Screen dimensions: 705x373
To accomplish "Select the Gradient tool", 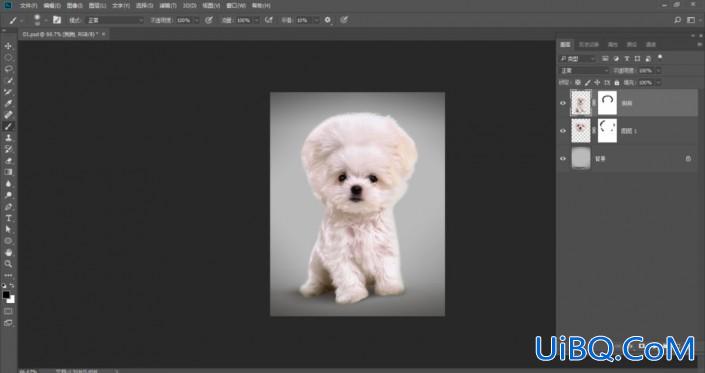I will point(8,172).
